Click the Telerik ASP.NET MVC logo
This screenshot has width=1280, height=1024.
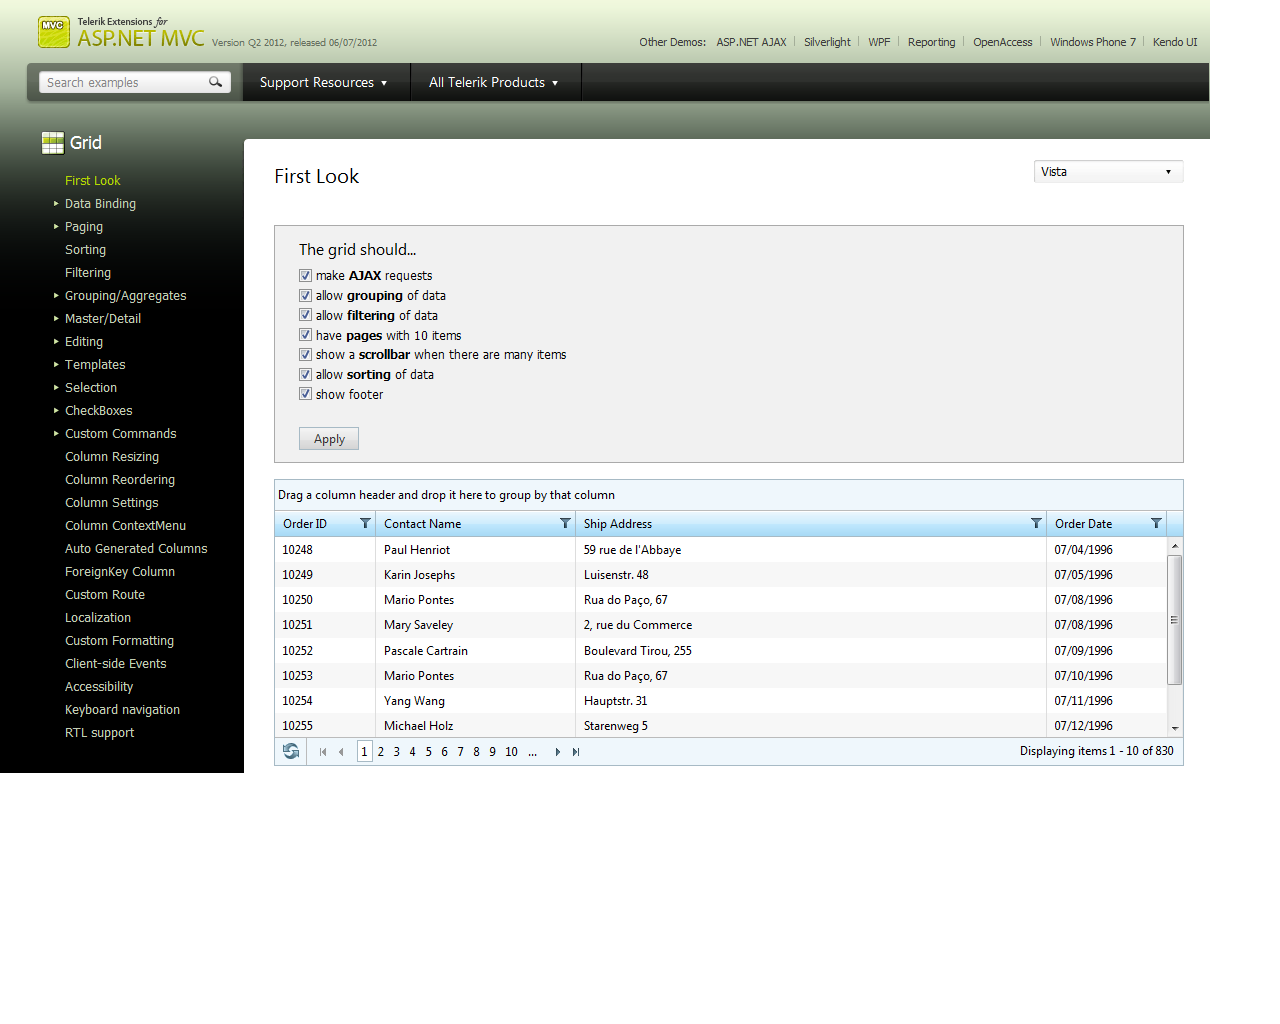(x=121, y=33)
